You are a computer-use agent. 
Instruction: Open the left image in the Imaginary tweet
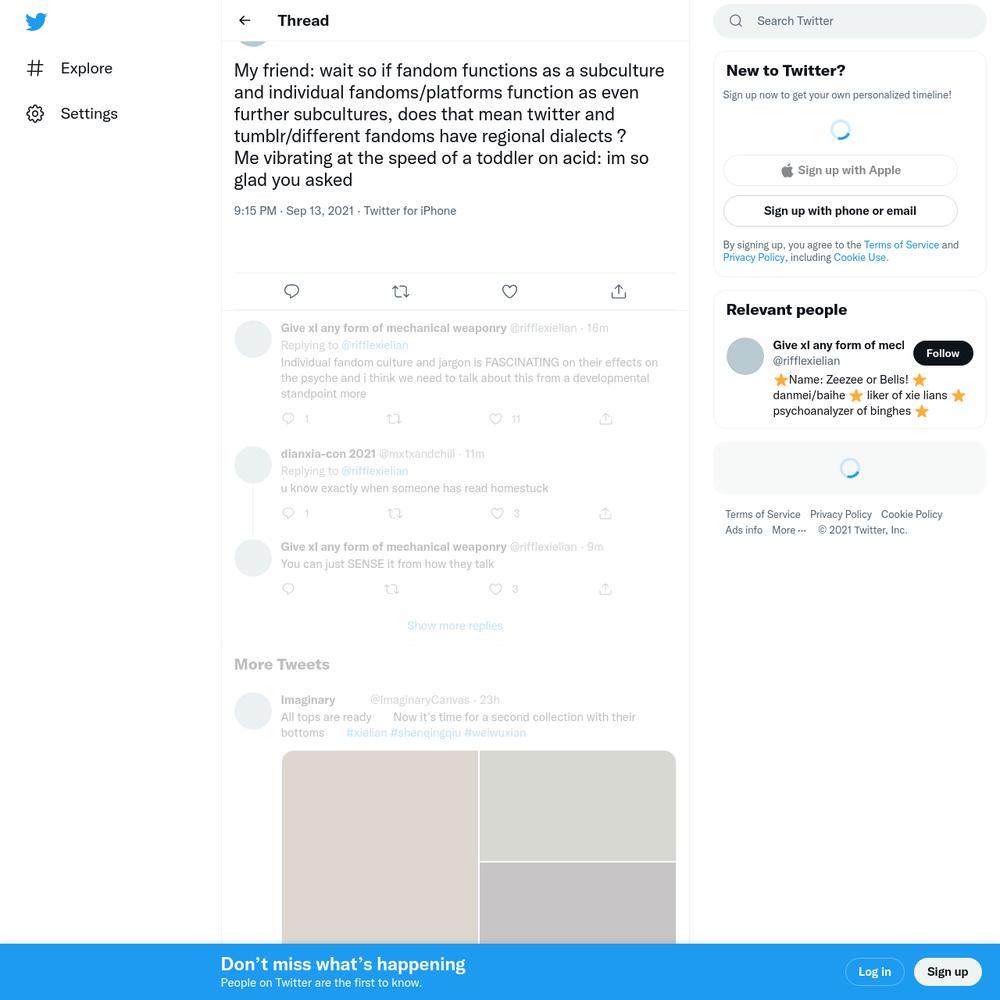point(379,847)
